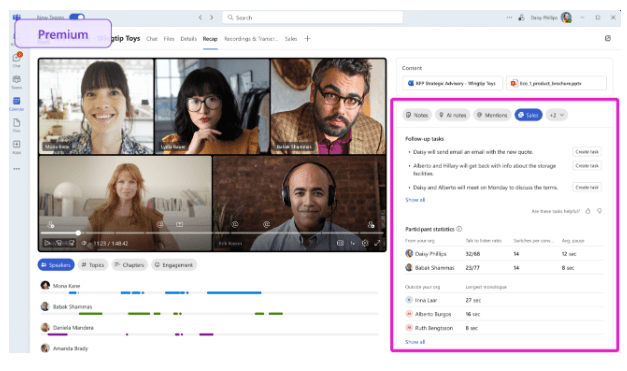
Task: Create task for Alberto and Hillary storage item
Action: tap(587, 166)
